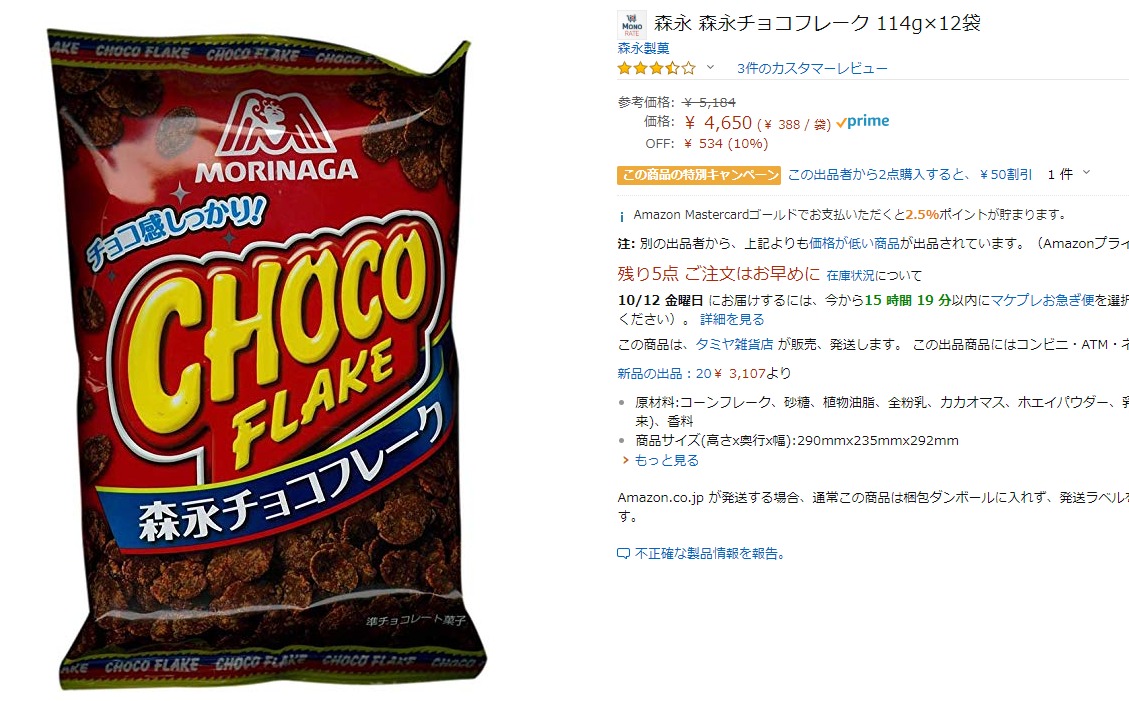Screen dimensions: 1129x701
Task: Click the Choco Flake product image
Action: pyautogui.click(x=266, y=360)
